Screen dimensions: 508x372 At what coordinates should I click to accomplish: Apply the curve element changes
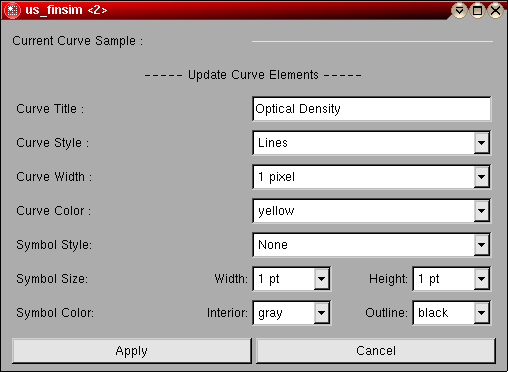132,351
